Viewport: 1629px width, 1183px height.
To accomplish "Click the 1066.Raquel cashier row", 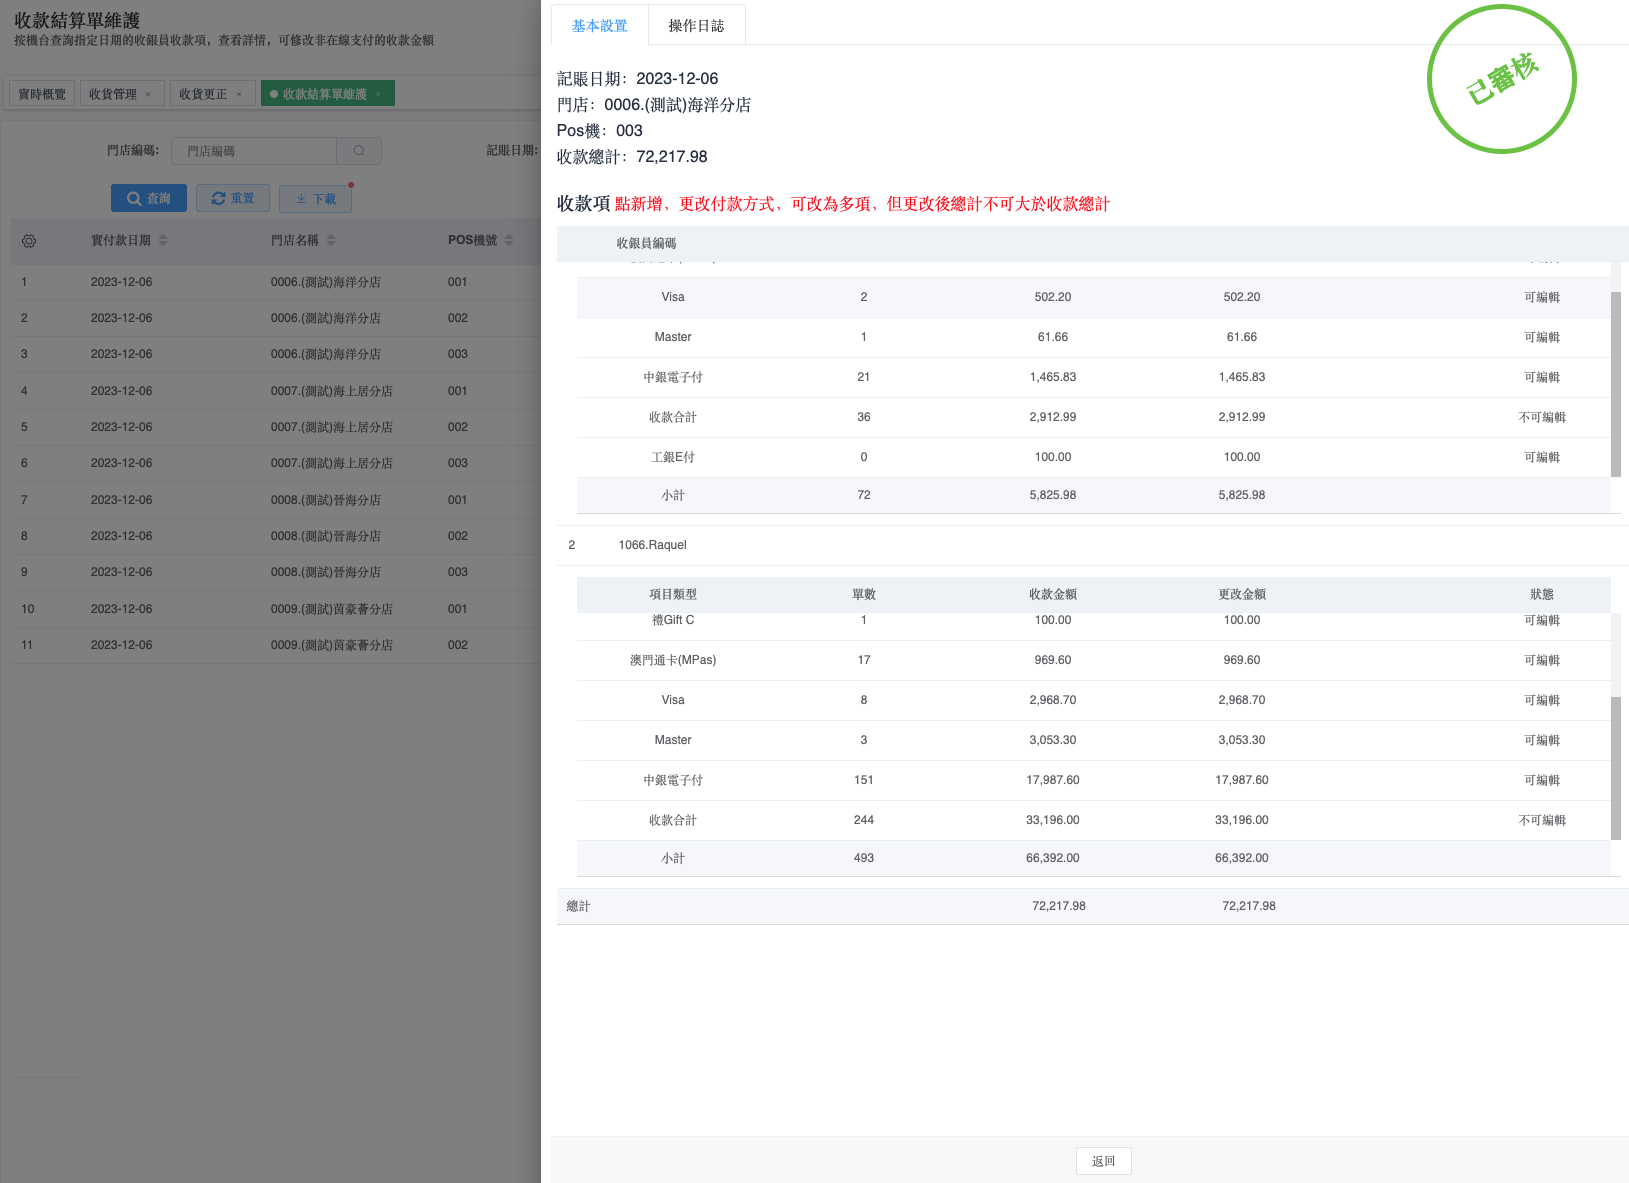I will pos(652,545).
